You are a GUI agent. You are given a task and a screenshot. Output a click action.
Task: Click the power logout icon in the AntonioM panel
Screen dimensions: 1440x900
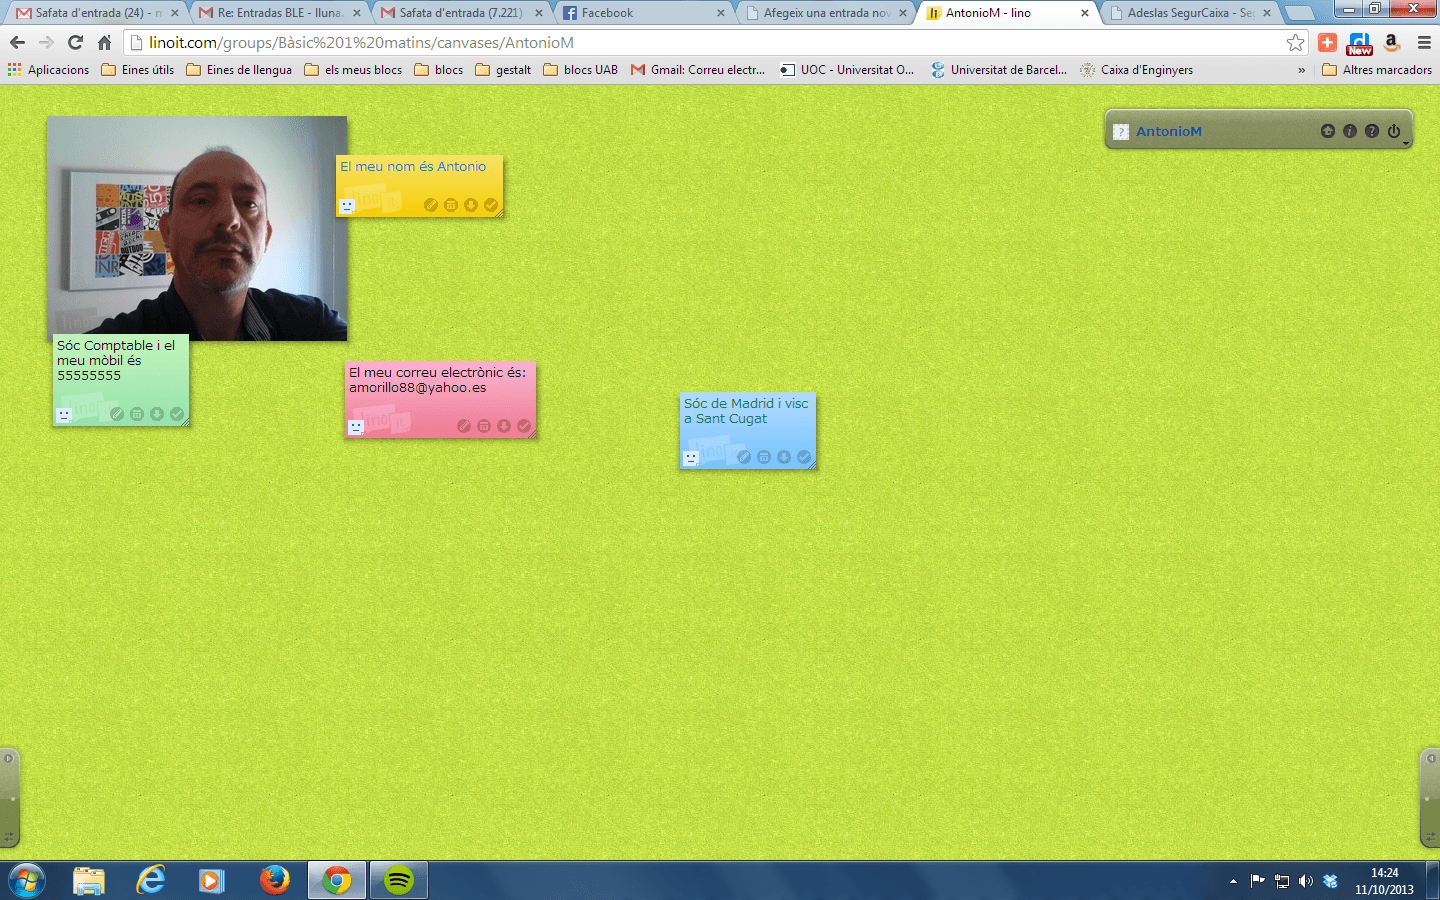point(1394,131)
